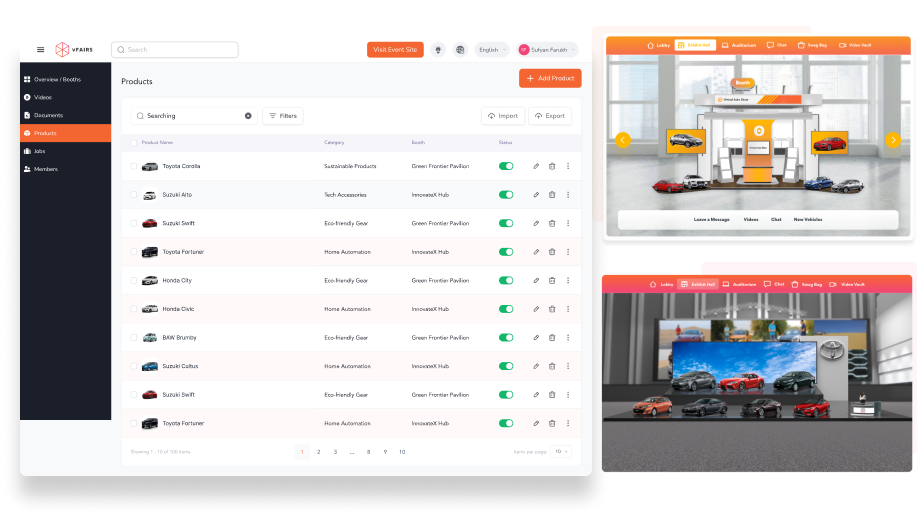This screenshot has width=918, height=516.
Task: Delete the Honda Civic product
Action: tap(552, 309)
